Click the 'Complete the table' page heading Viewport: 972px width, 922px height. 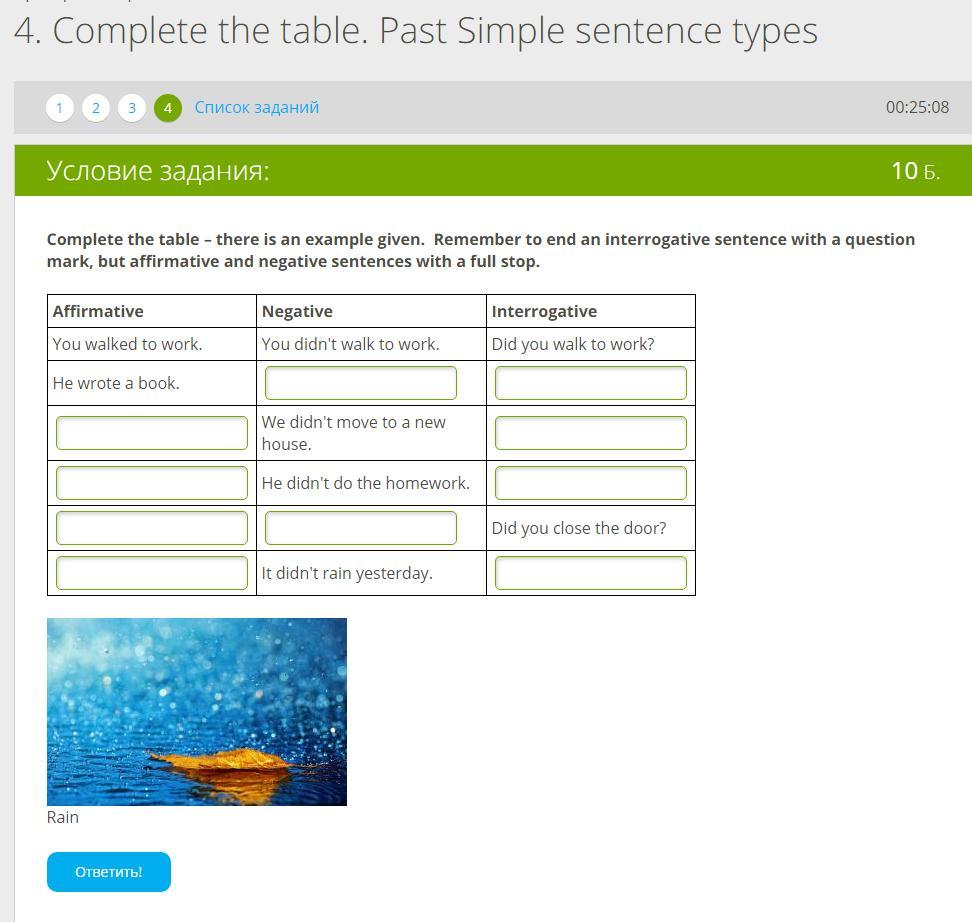point(416,31)
